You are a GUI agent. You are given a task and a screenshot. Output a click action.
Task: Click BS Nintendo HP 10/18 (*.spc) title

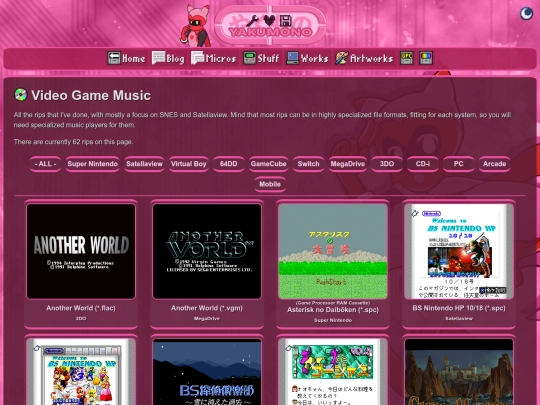click(459, 308)
